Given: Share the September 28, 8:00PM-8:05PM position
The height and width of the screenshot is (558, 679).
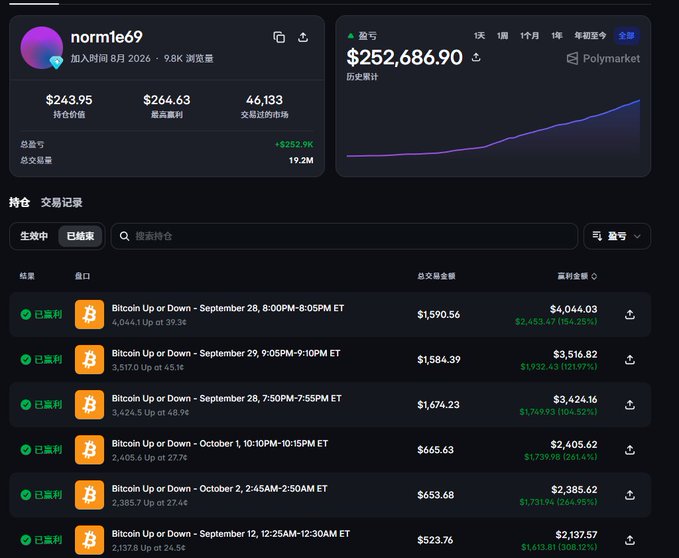Looking at the screenshot, I should point(630,314).
